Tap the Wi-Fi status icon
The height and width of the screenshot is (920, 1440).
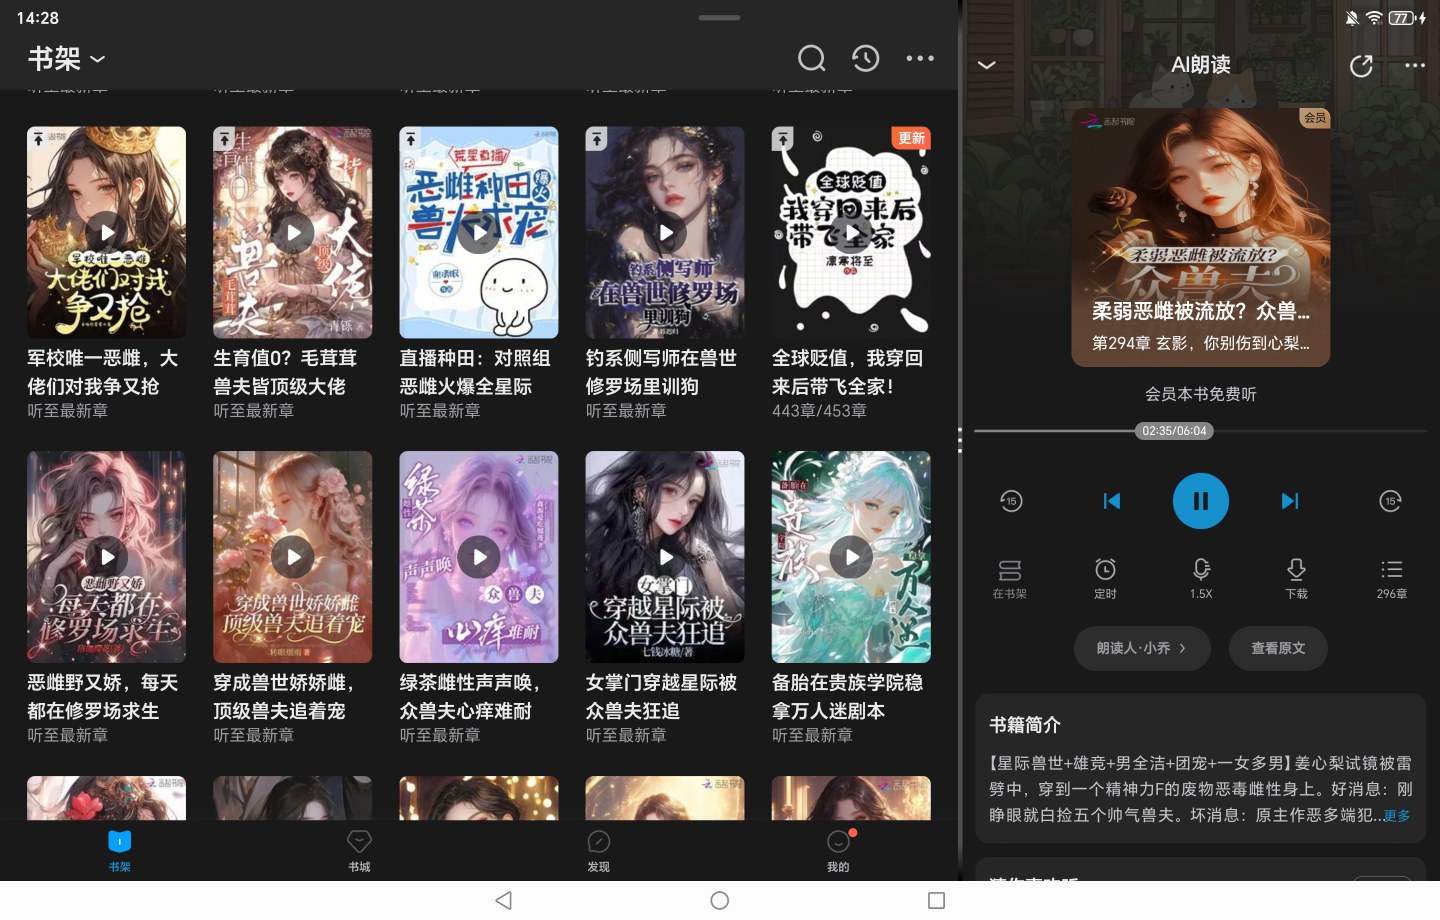(x=1374, y=18)
